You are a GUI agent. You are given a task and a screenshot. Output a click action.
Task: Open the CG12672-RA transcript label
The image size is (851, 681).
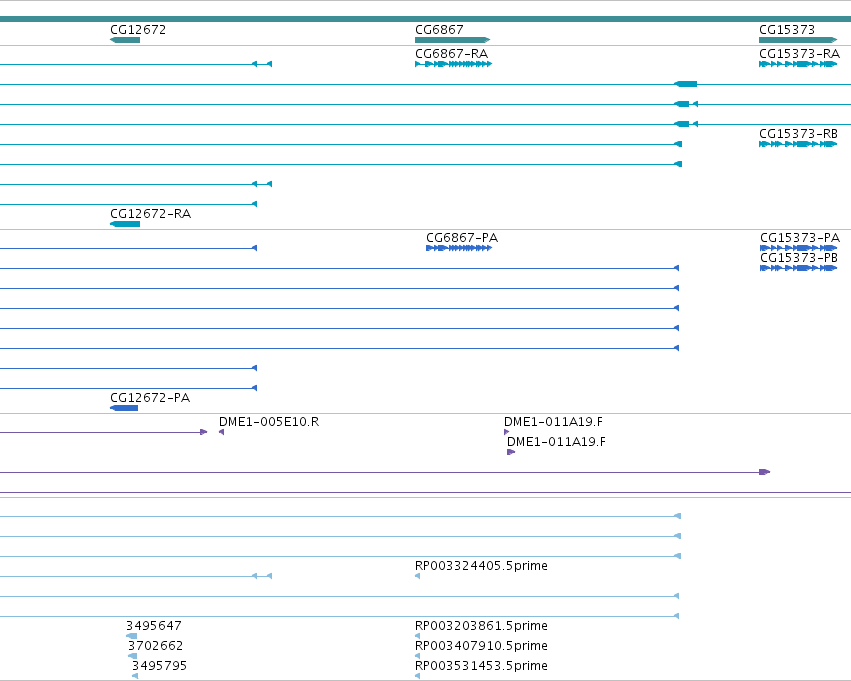(x=150, y=214)
